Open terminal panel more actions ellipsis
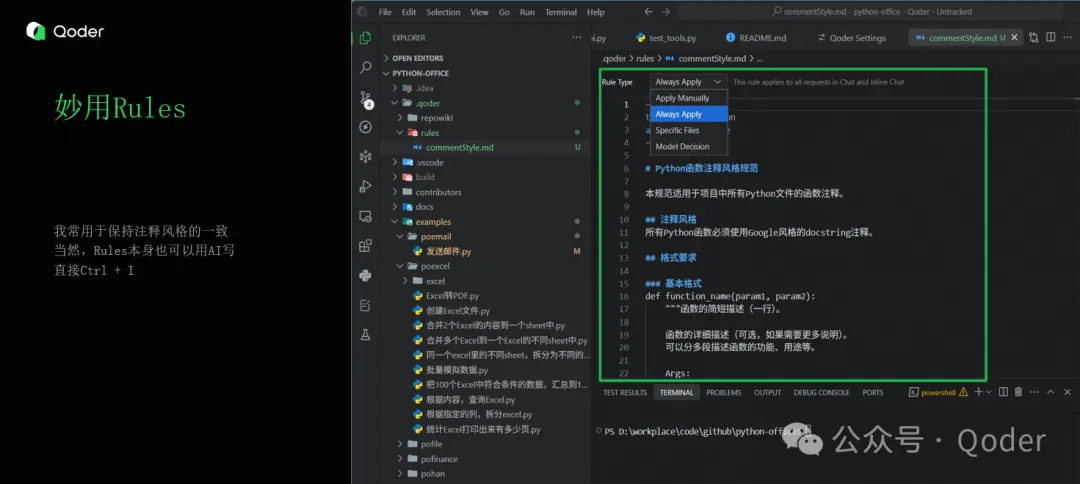 click(1034, 392)
